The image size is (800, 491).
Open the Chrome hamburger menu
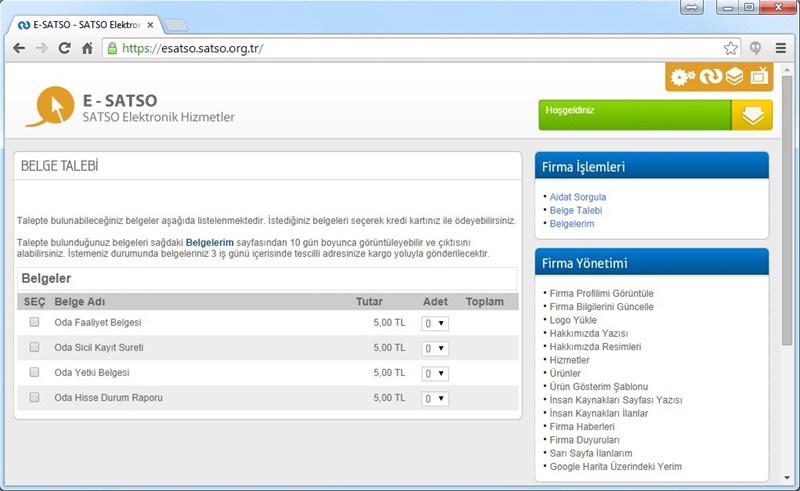(x=781, y=48)
